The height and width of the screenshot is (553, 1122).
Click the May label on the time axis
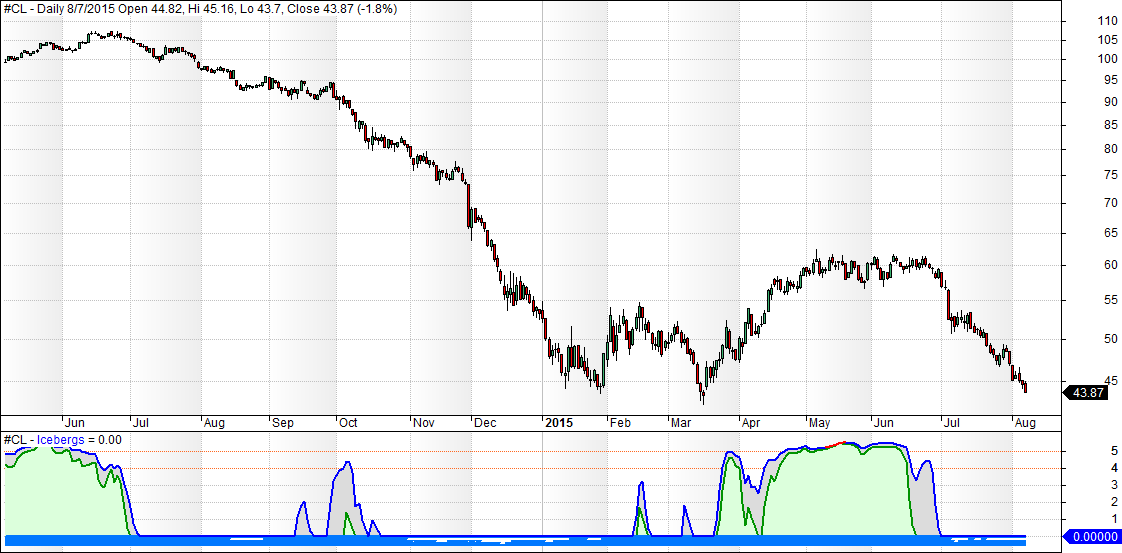(x=820, y=423)
